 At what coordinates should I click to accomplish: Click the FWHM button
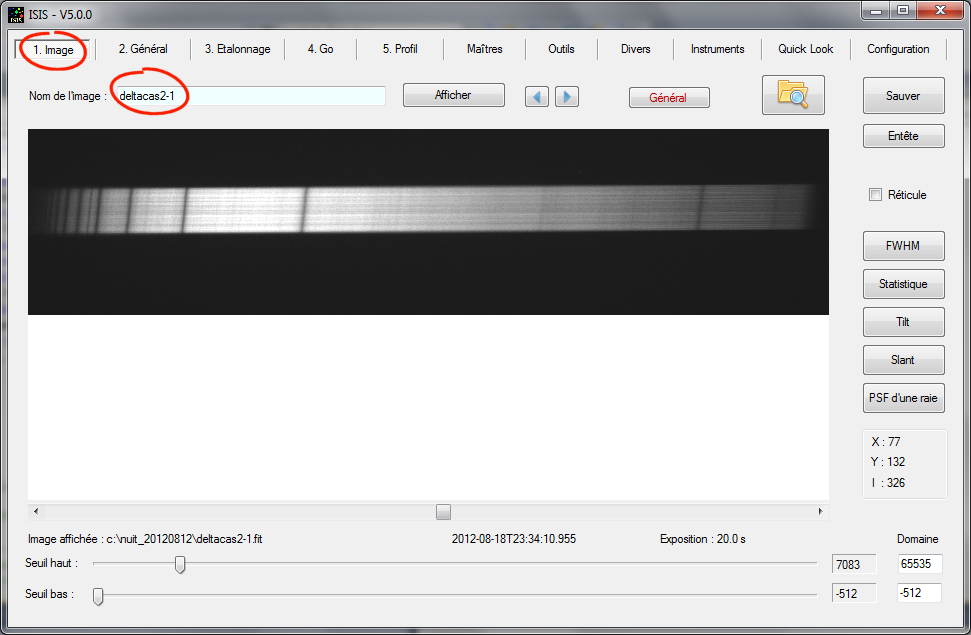point(904,246)
